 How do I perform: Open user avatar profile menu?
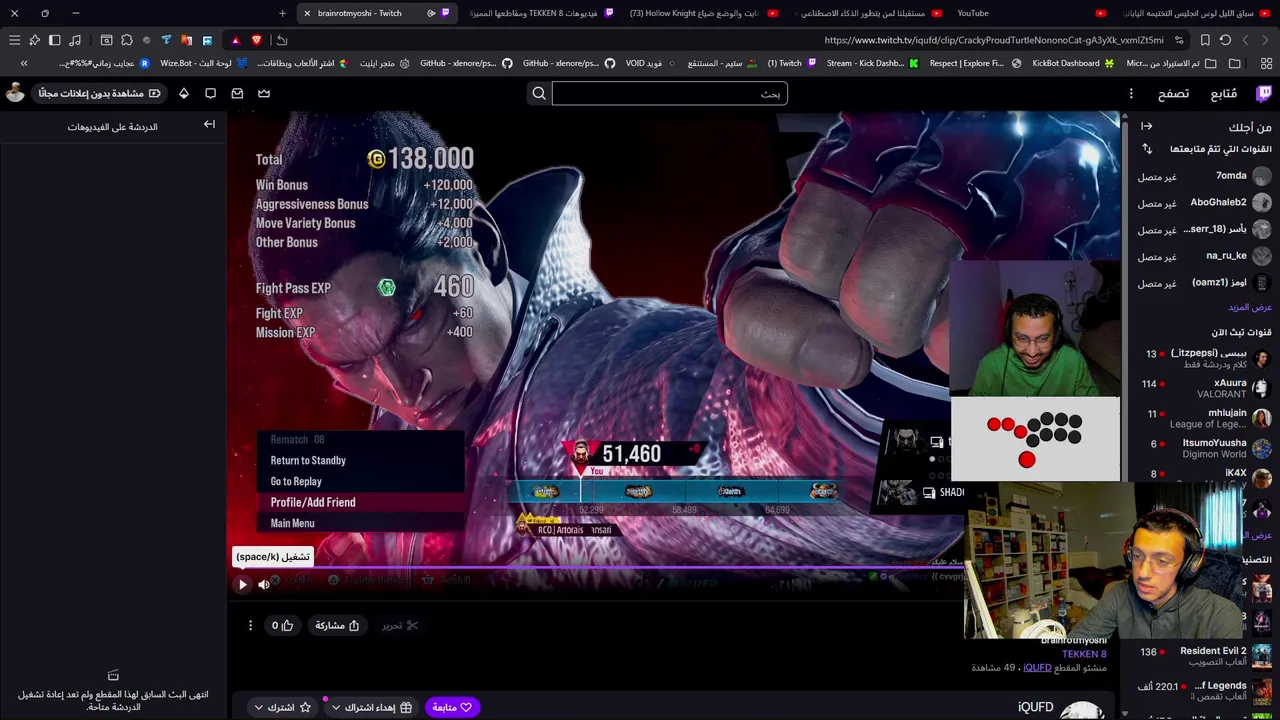tap(15, 93)
